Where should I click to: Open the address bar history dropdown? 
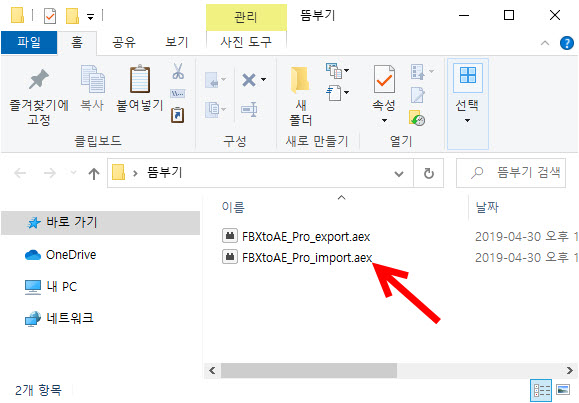pyautogui.click(x=399, y=173)
